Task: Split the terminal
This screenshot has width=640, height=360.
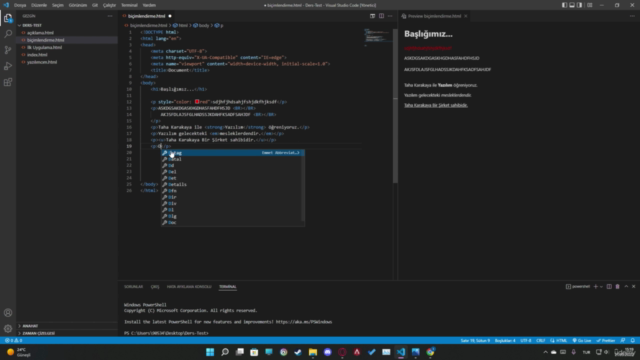Action: point(609,287)
